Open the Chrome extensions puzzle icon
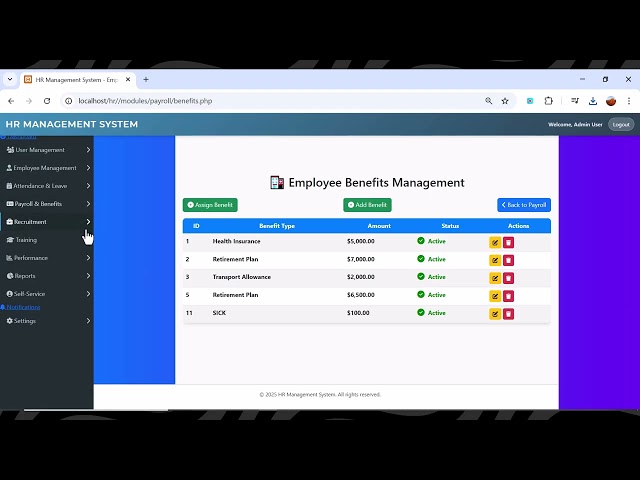The width and height of the screenshot is (640, 480). click(549, 101)
